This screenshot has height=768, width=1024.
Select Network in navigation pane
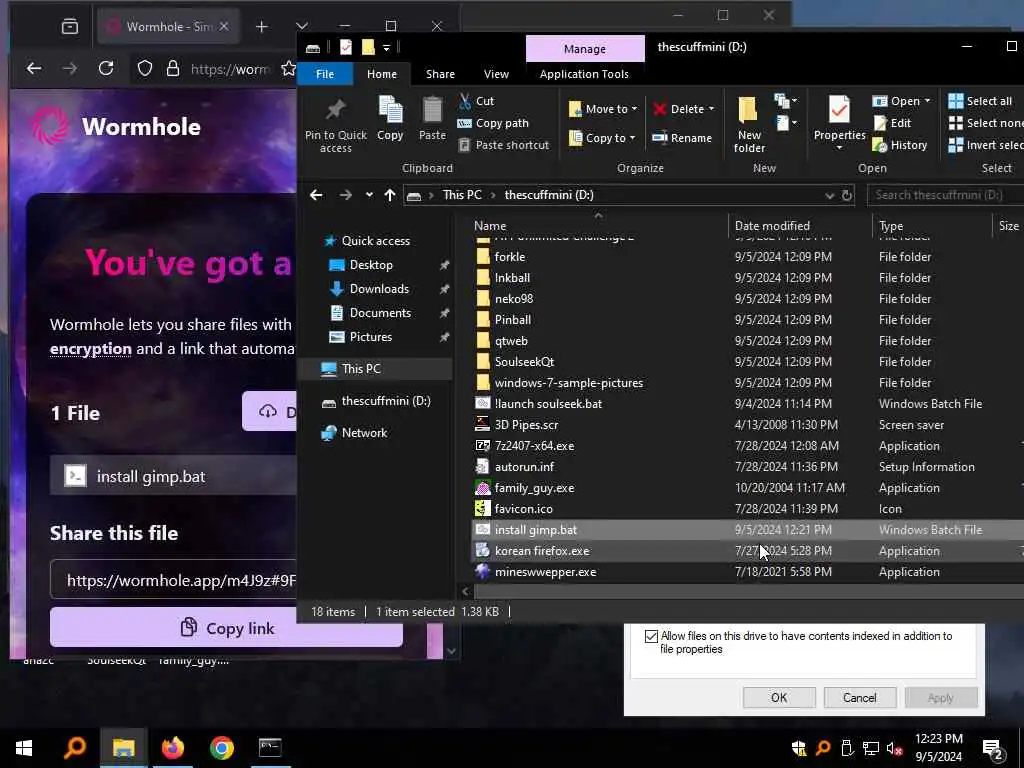tap(364, 432)
